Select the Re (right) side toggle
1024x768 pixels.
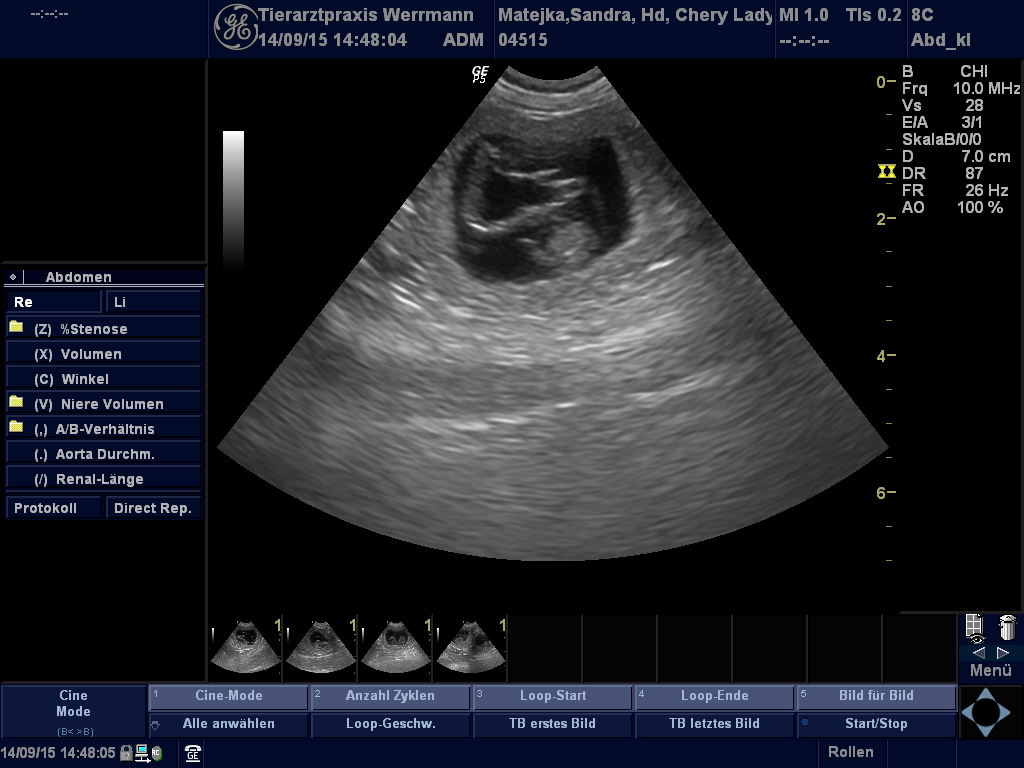click(54, 301)
